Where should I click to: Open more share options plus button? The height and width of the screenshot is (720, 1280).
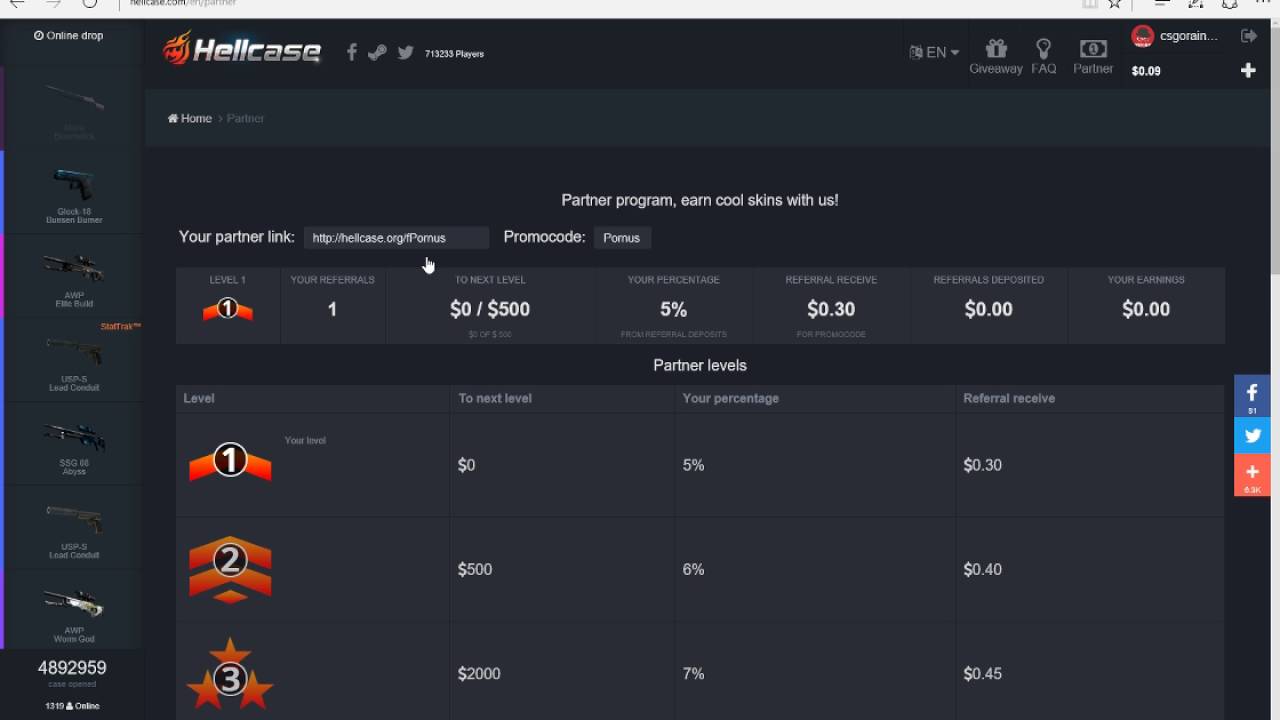[1252, 476]
